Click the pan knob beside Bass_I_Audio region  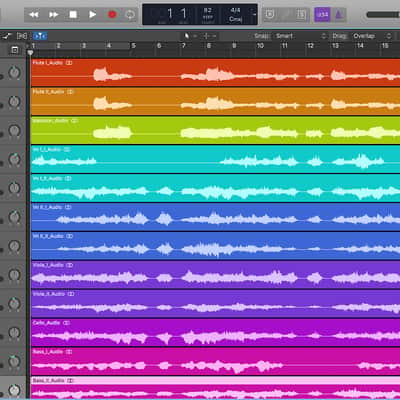point(14,361)
